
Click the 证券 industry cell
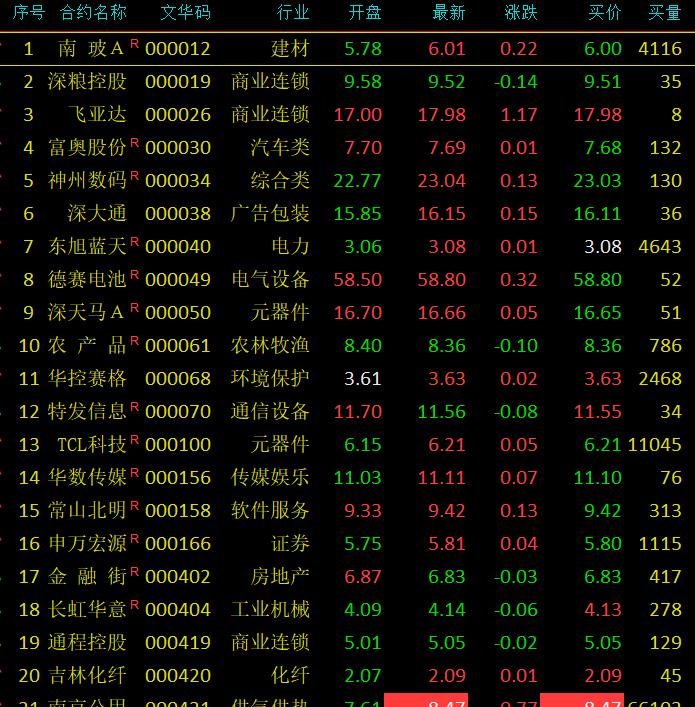290,543
